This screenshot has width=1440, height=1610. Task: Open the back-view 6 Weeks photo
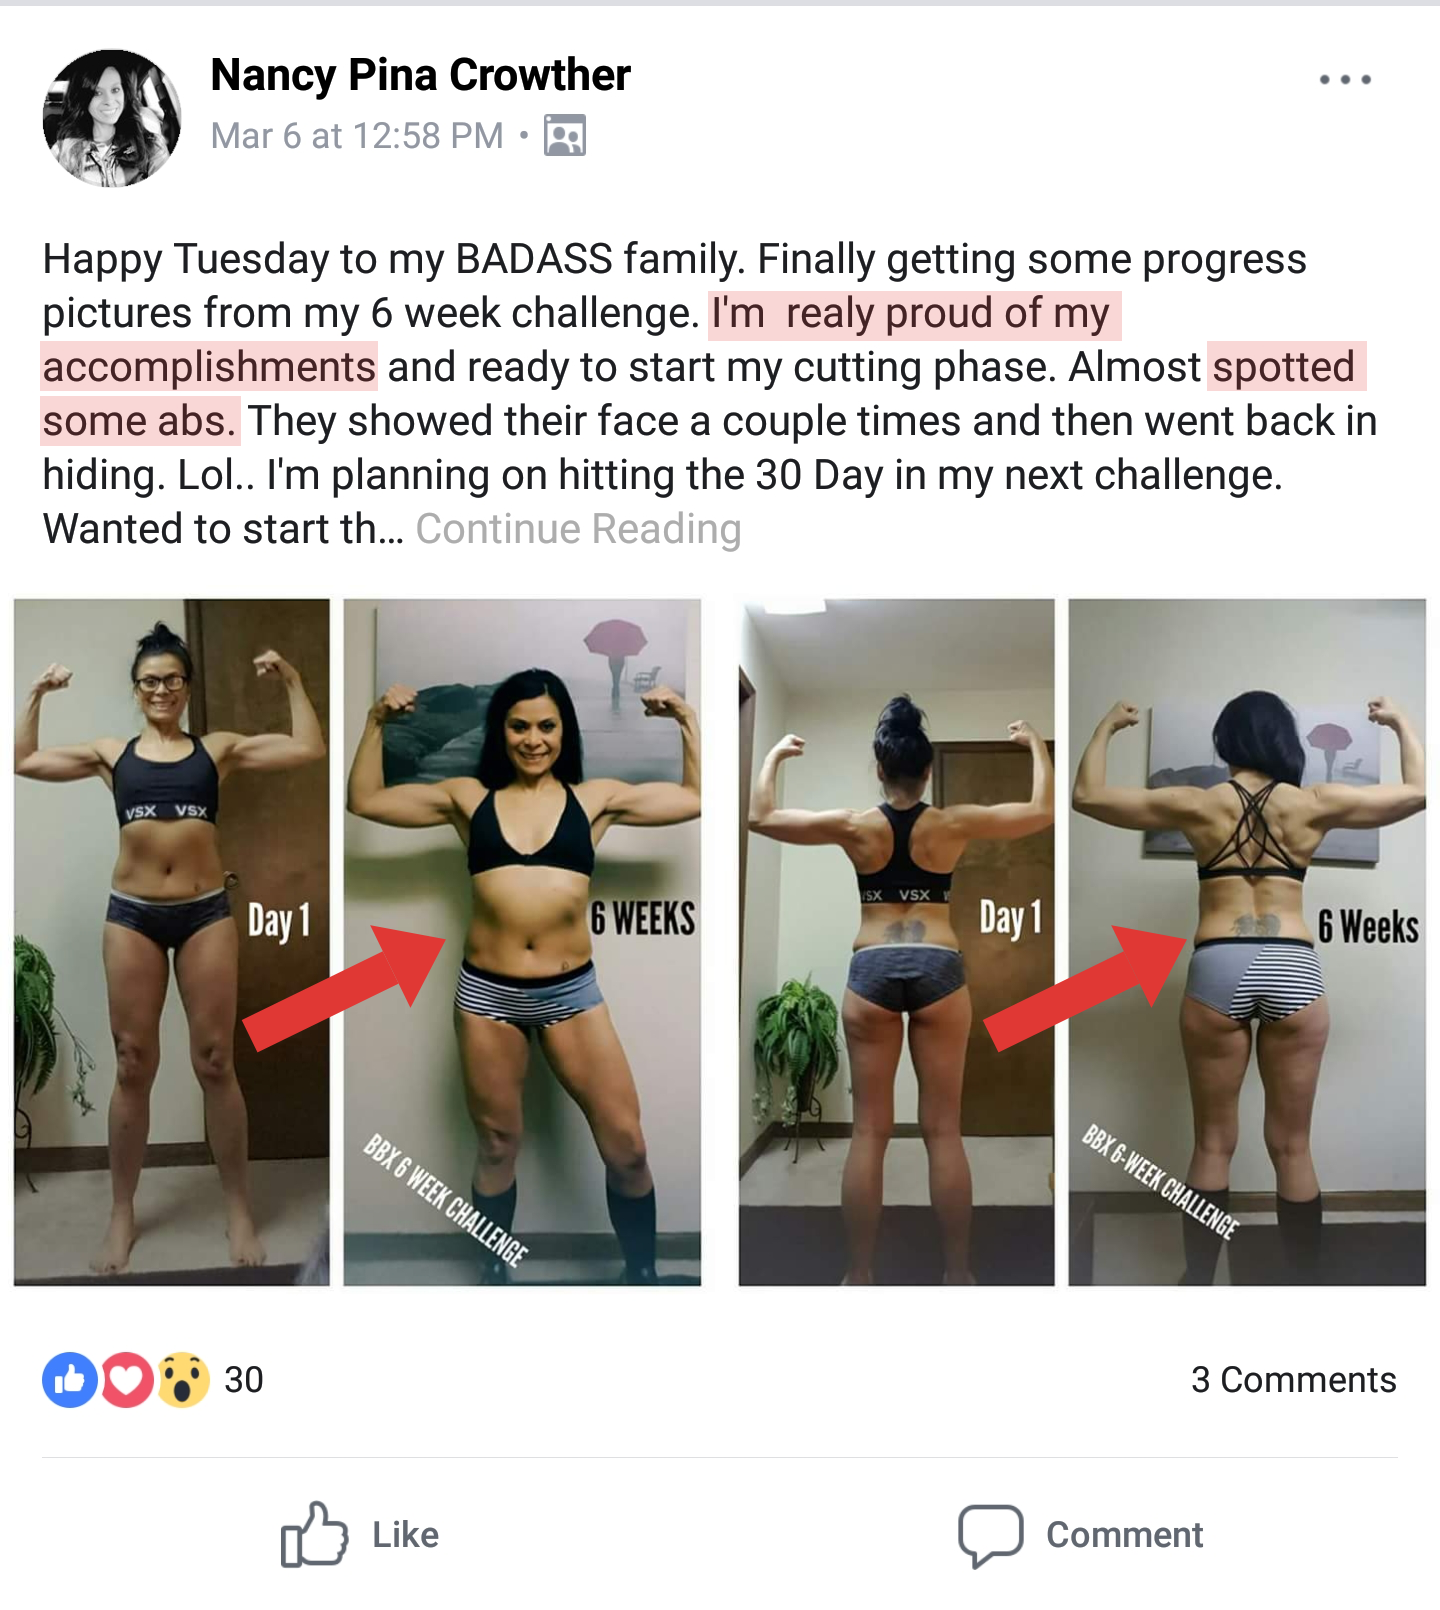pyautogui.click(x=1247, y=942)
